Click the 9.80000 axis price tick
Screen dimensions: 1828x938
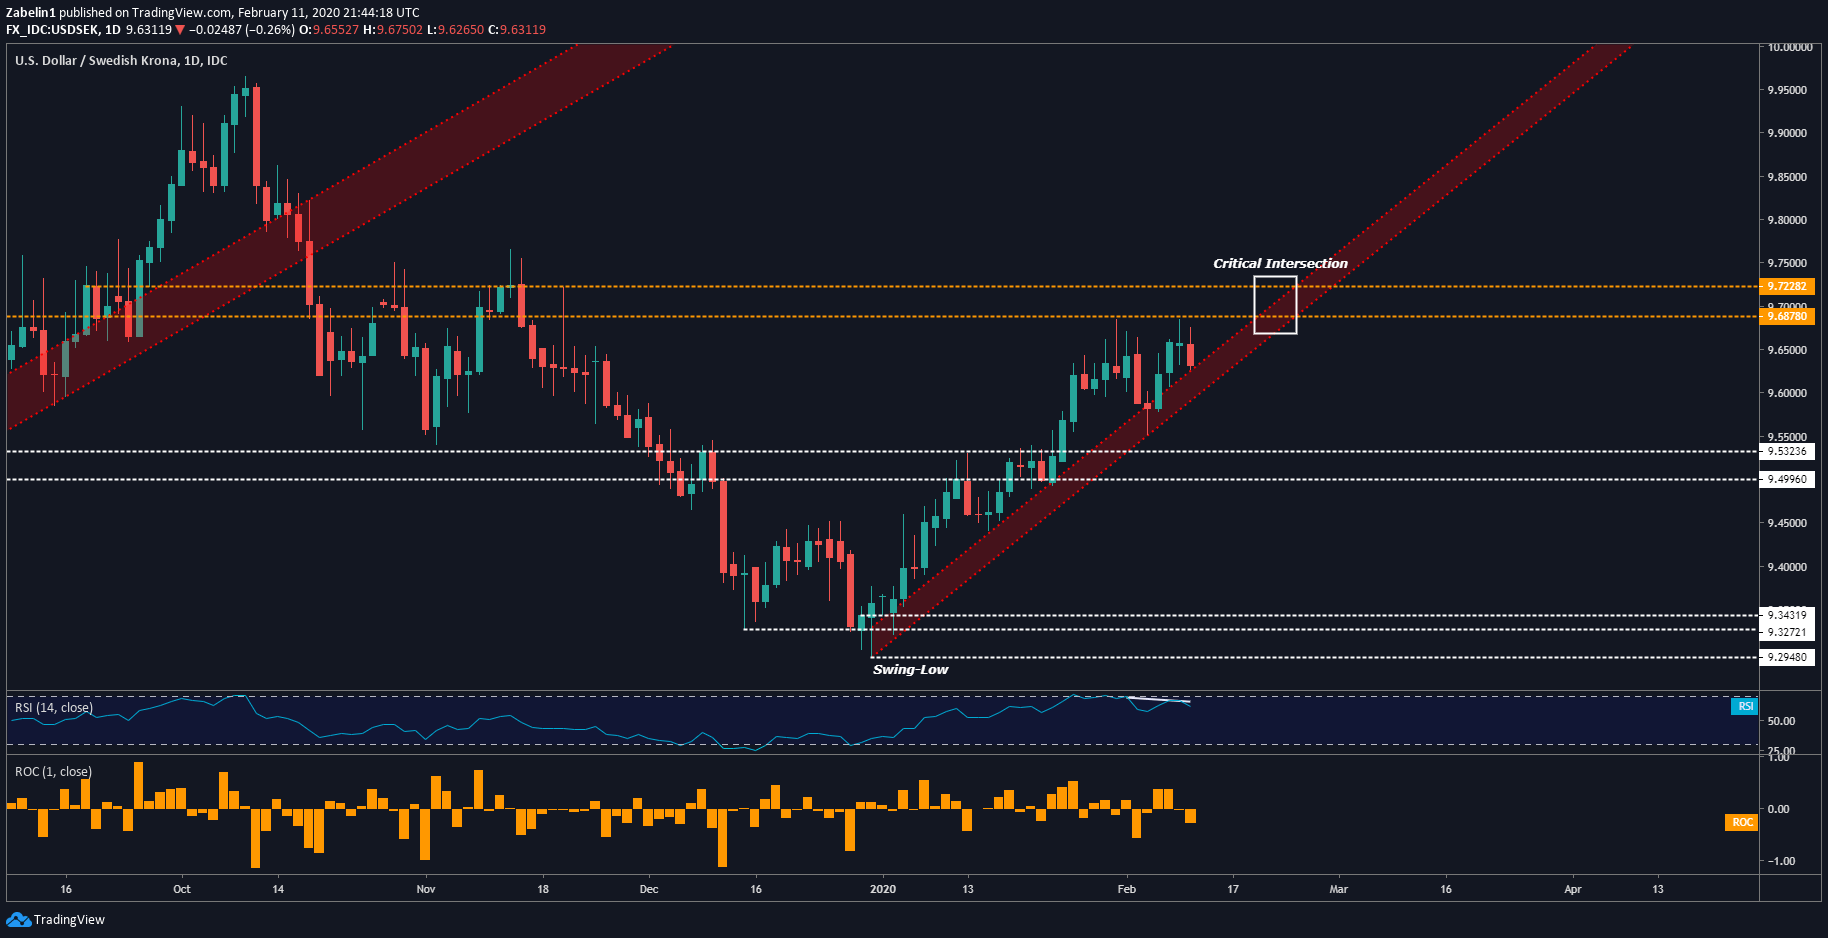coord(1787,220)
